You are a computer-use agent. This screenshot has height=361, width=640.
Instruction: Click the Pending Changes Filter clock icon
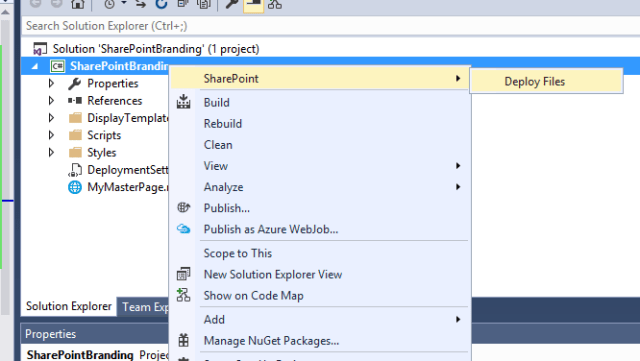[x=109, y=4]
